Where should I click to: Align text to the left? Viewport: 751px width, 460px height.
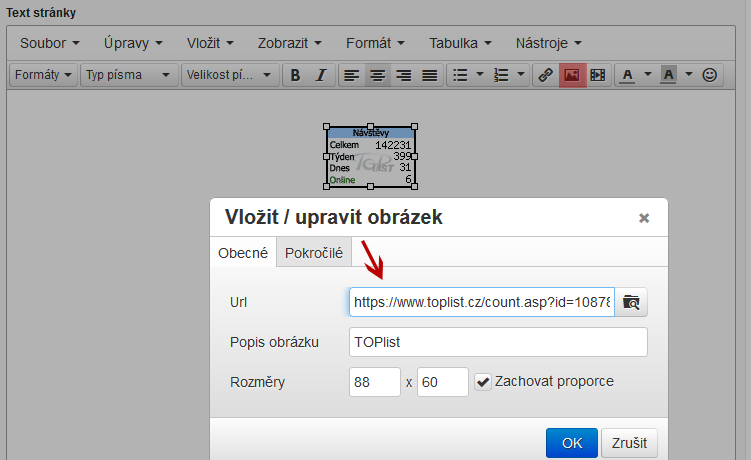pos(351,75)
